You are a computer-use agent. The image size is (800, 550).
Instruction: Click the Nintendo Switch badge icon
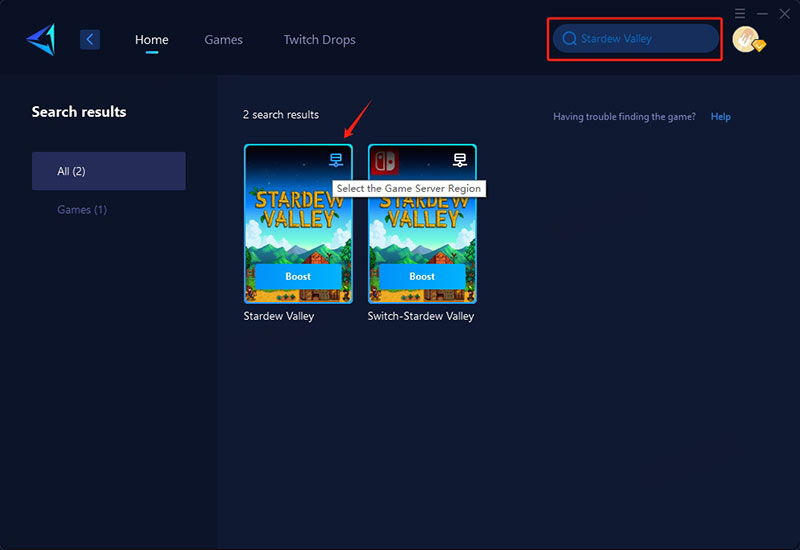(385, 161)
